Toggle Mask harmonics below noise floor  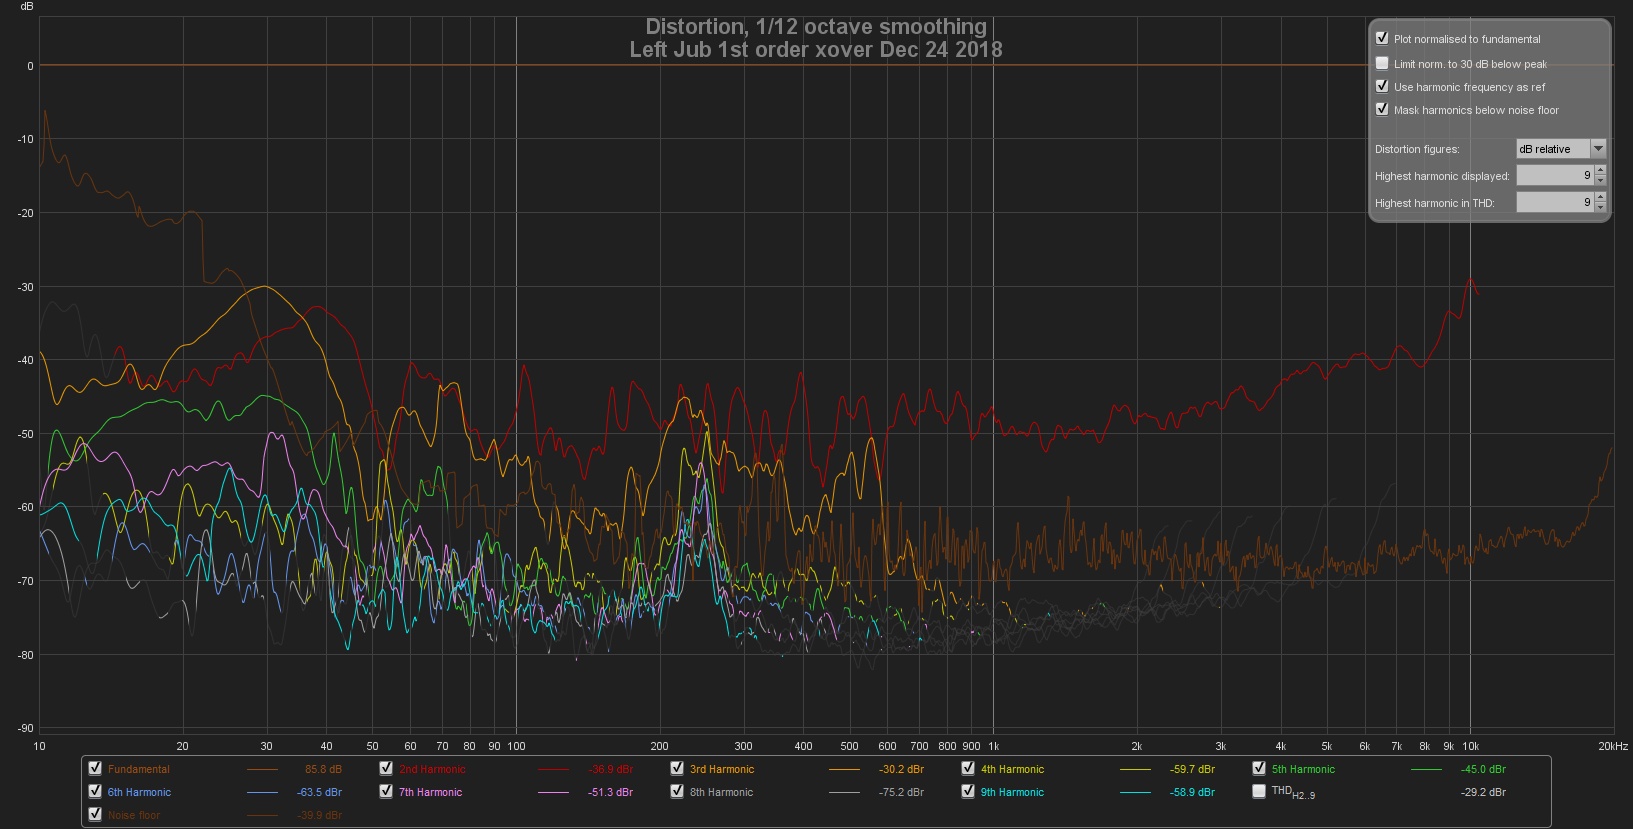(x=1382, y=109)
